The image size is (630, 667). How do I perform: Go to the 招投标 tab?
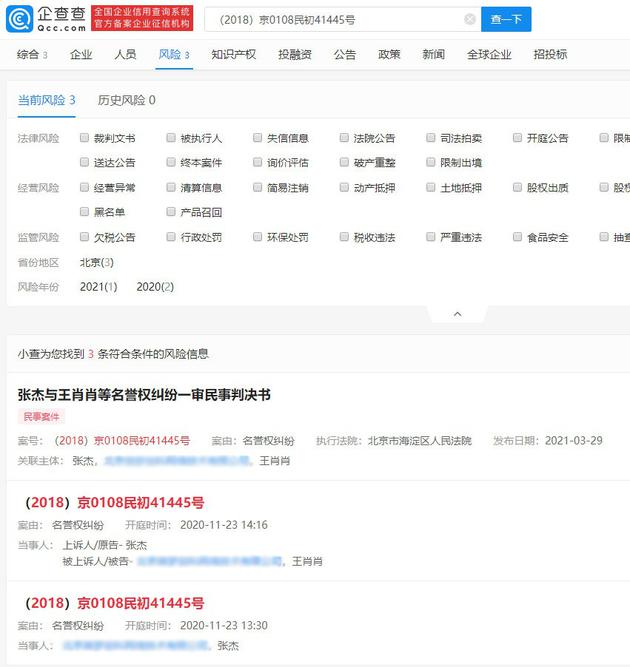coord(550,54)
